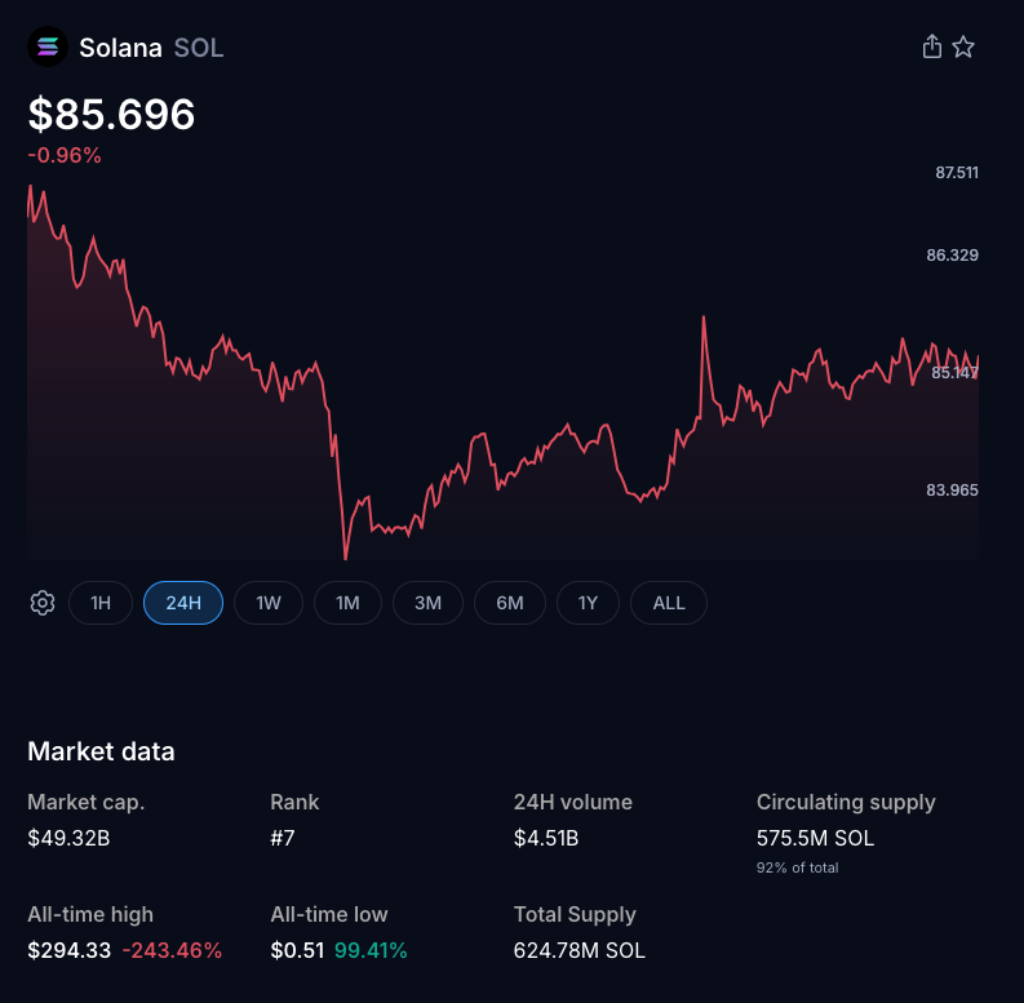This screenshot has height=1003, width=1024.
Task: Click the circulating supply 92% text
Action: point(798,867)
